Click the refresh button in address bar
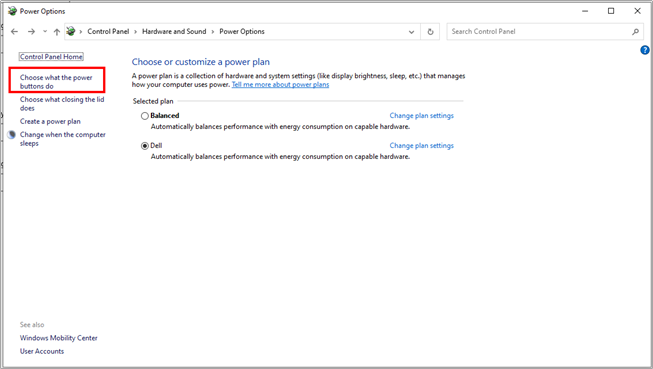Screen dimensions: 653x369 430,32
